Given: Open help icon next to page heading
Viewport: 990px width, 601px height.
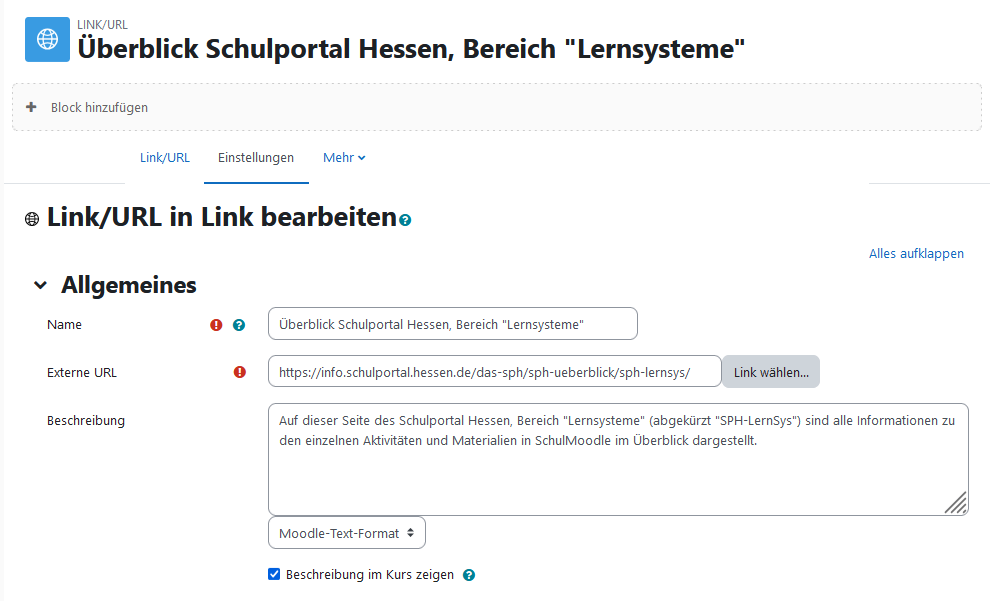Looking at the screenshot, I should [x=405, y=220].
